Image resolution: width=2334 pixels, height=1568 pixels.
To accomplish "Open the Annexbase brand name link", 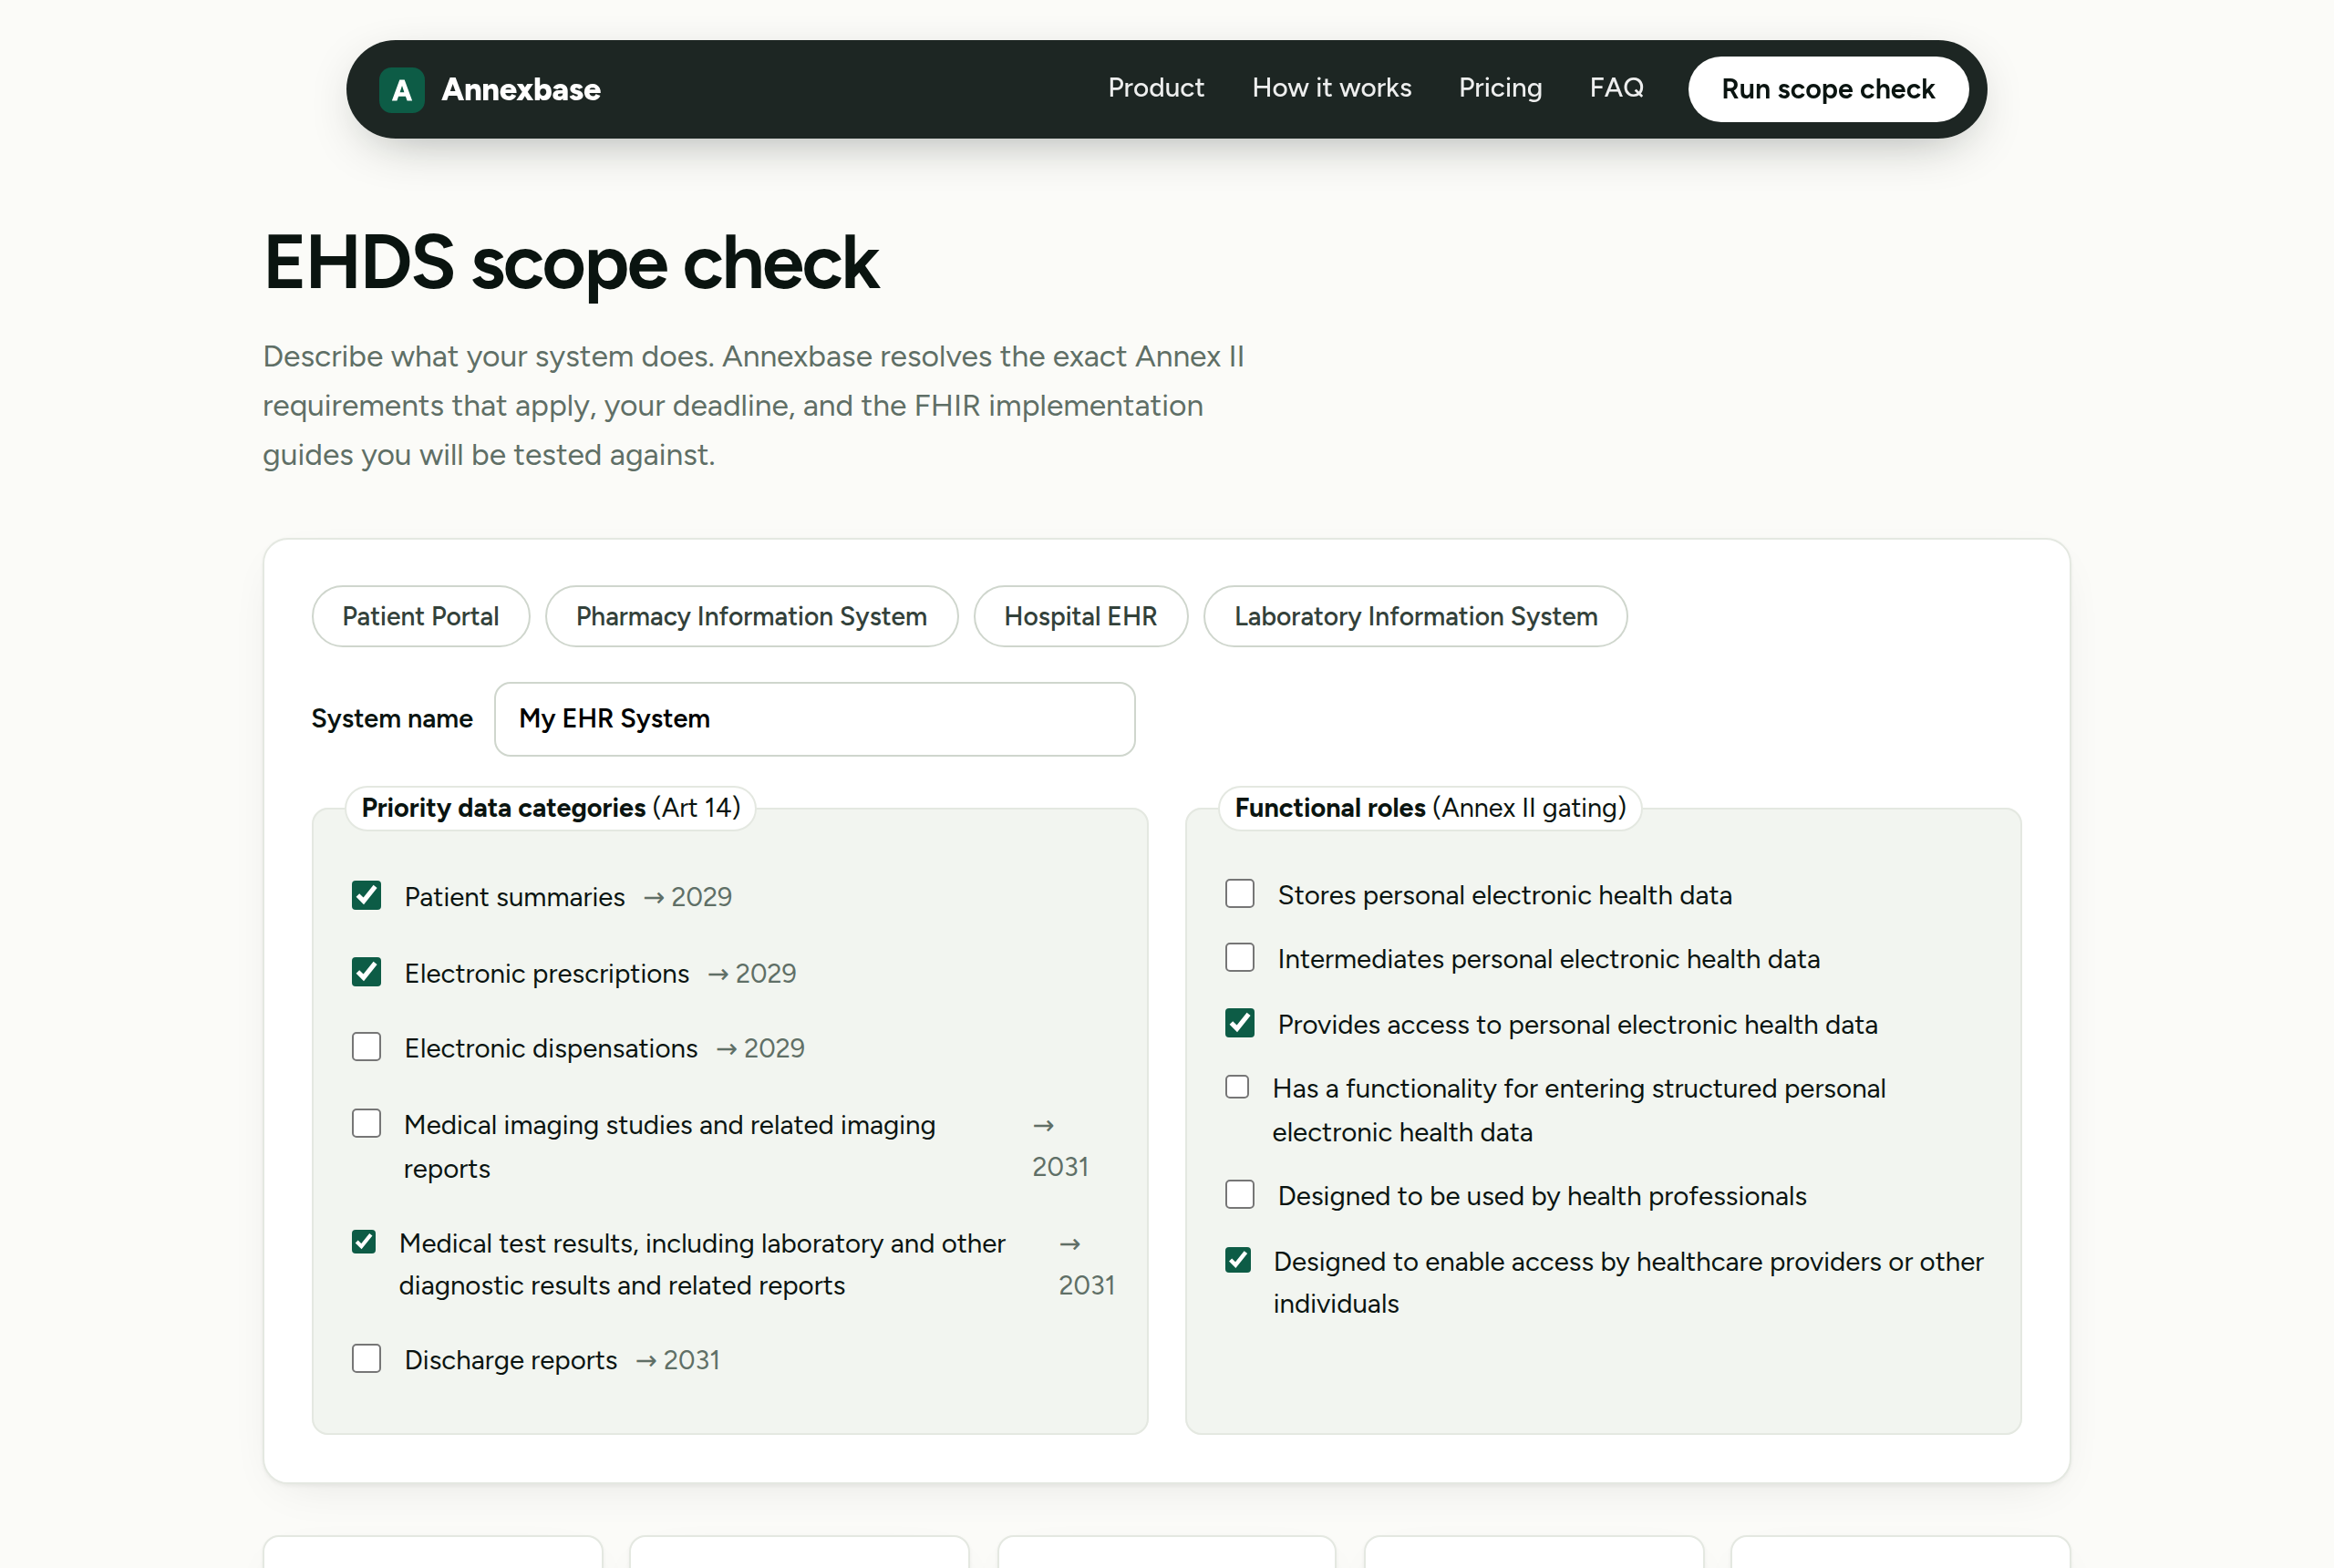I will [x=521, y=90].
